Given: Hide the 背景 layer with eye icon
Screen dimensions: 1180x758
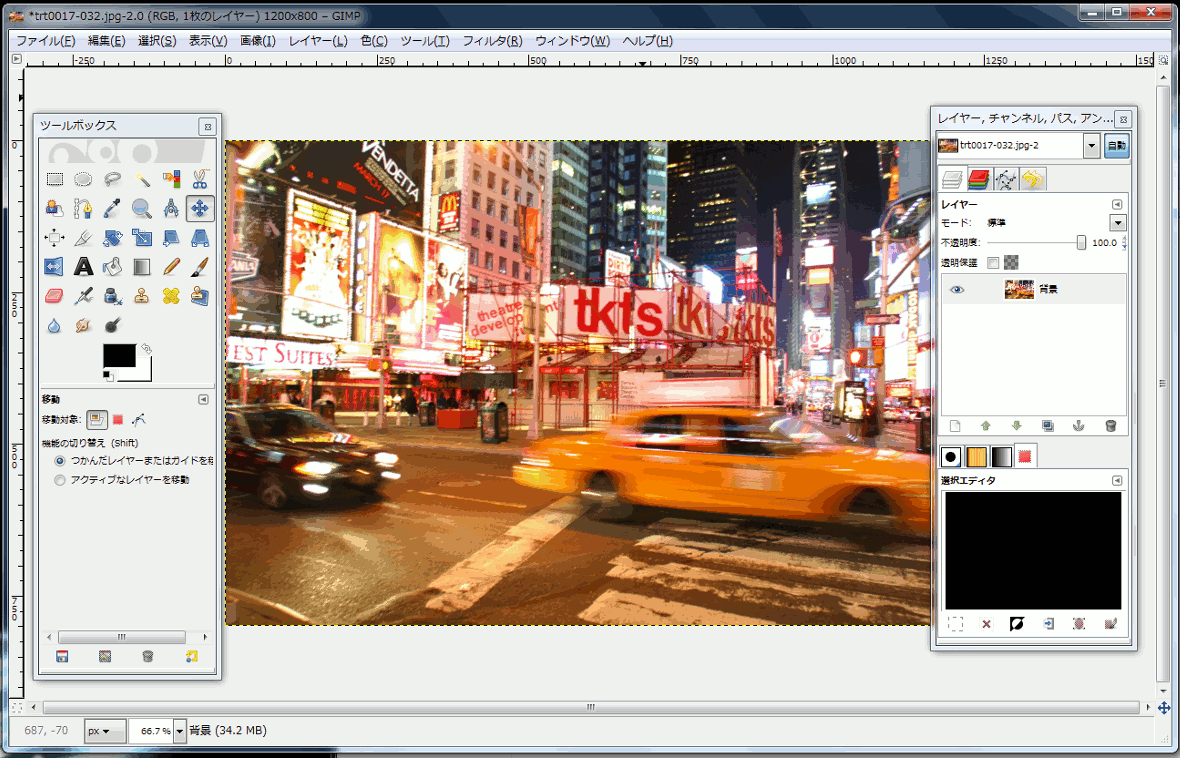Looking at the screenshot, I should point(956,290).
